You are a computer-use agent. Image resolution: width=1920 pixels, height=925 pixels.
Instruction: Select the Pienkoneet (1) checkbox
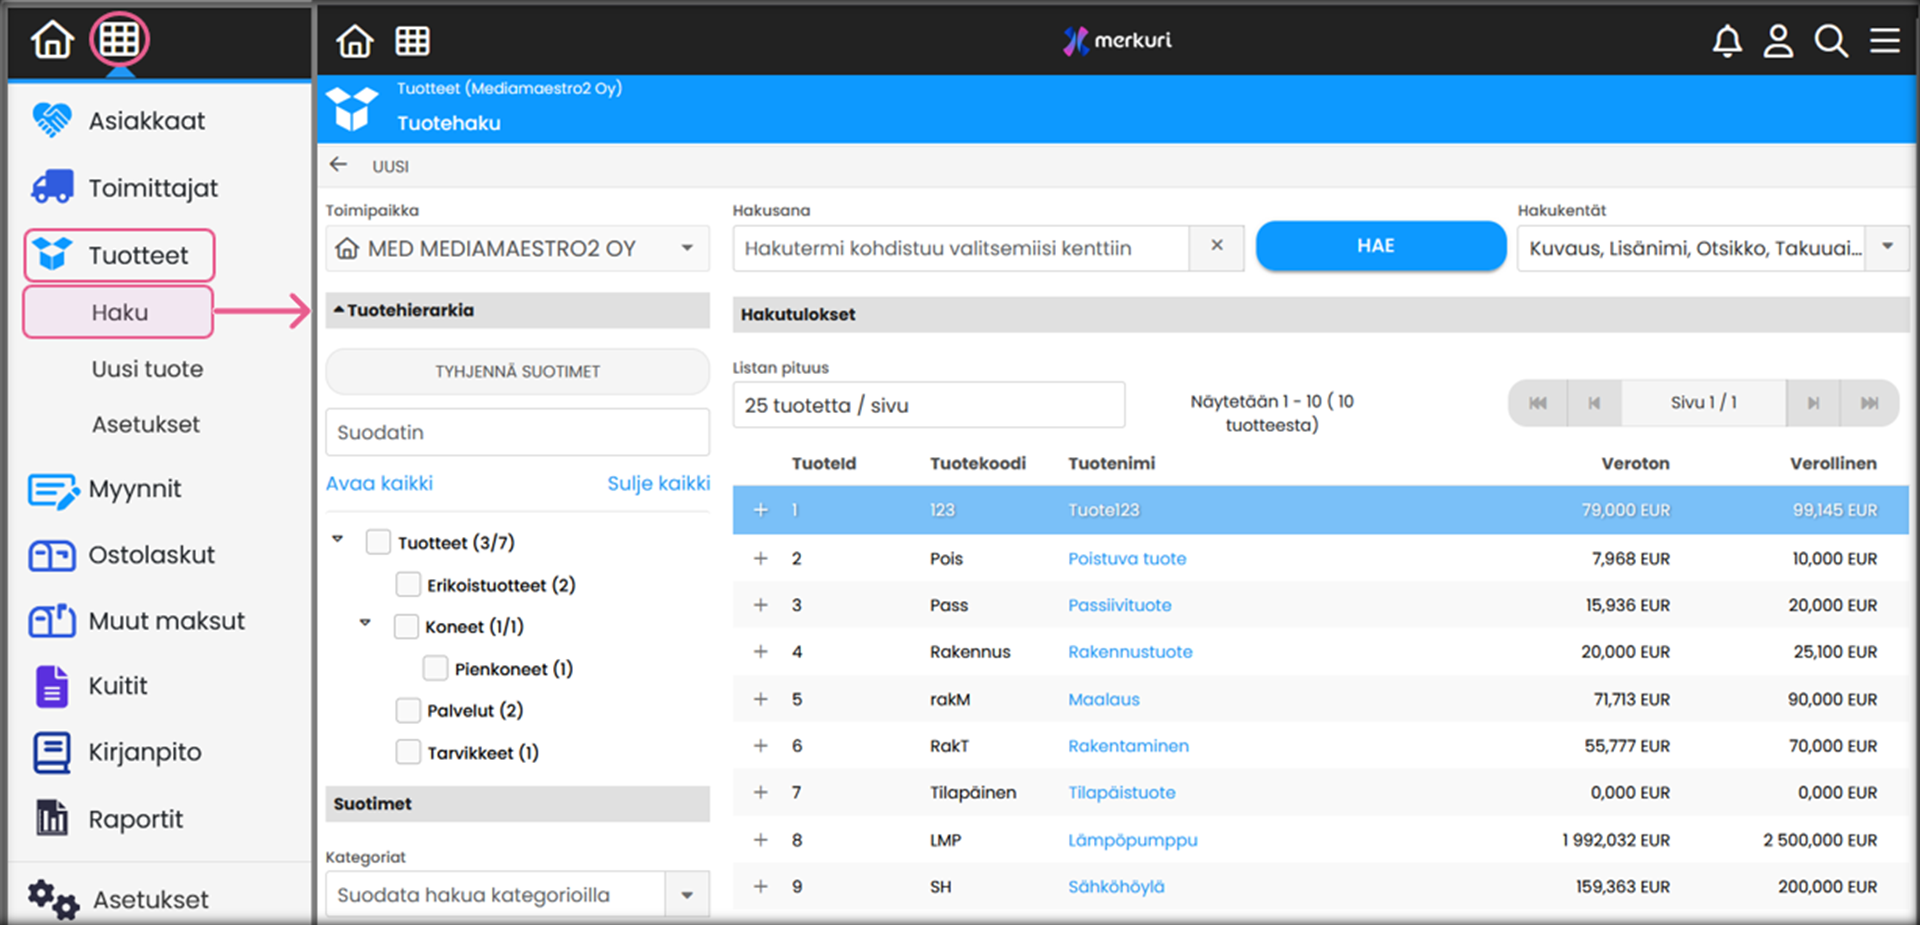[x=435, y=668]
